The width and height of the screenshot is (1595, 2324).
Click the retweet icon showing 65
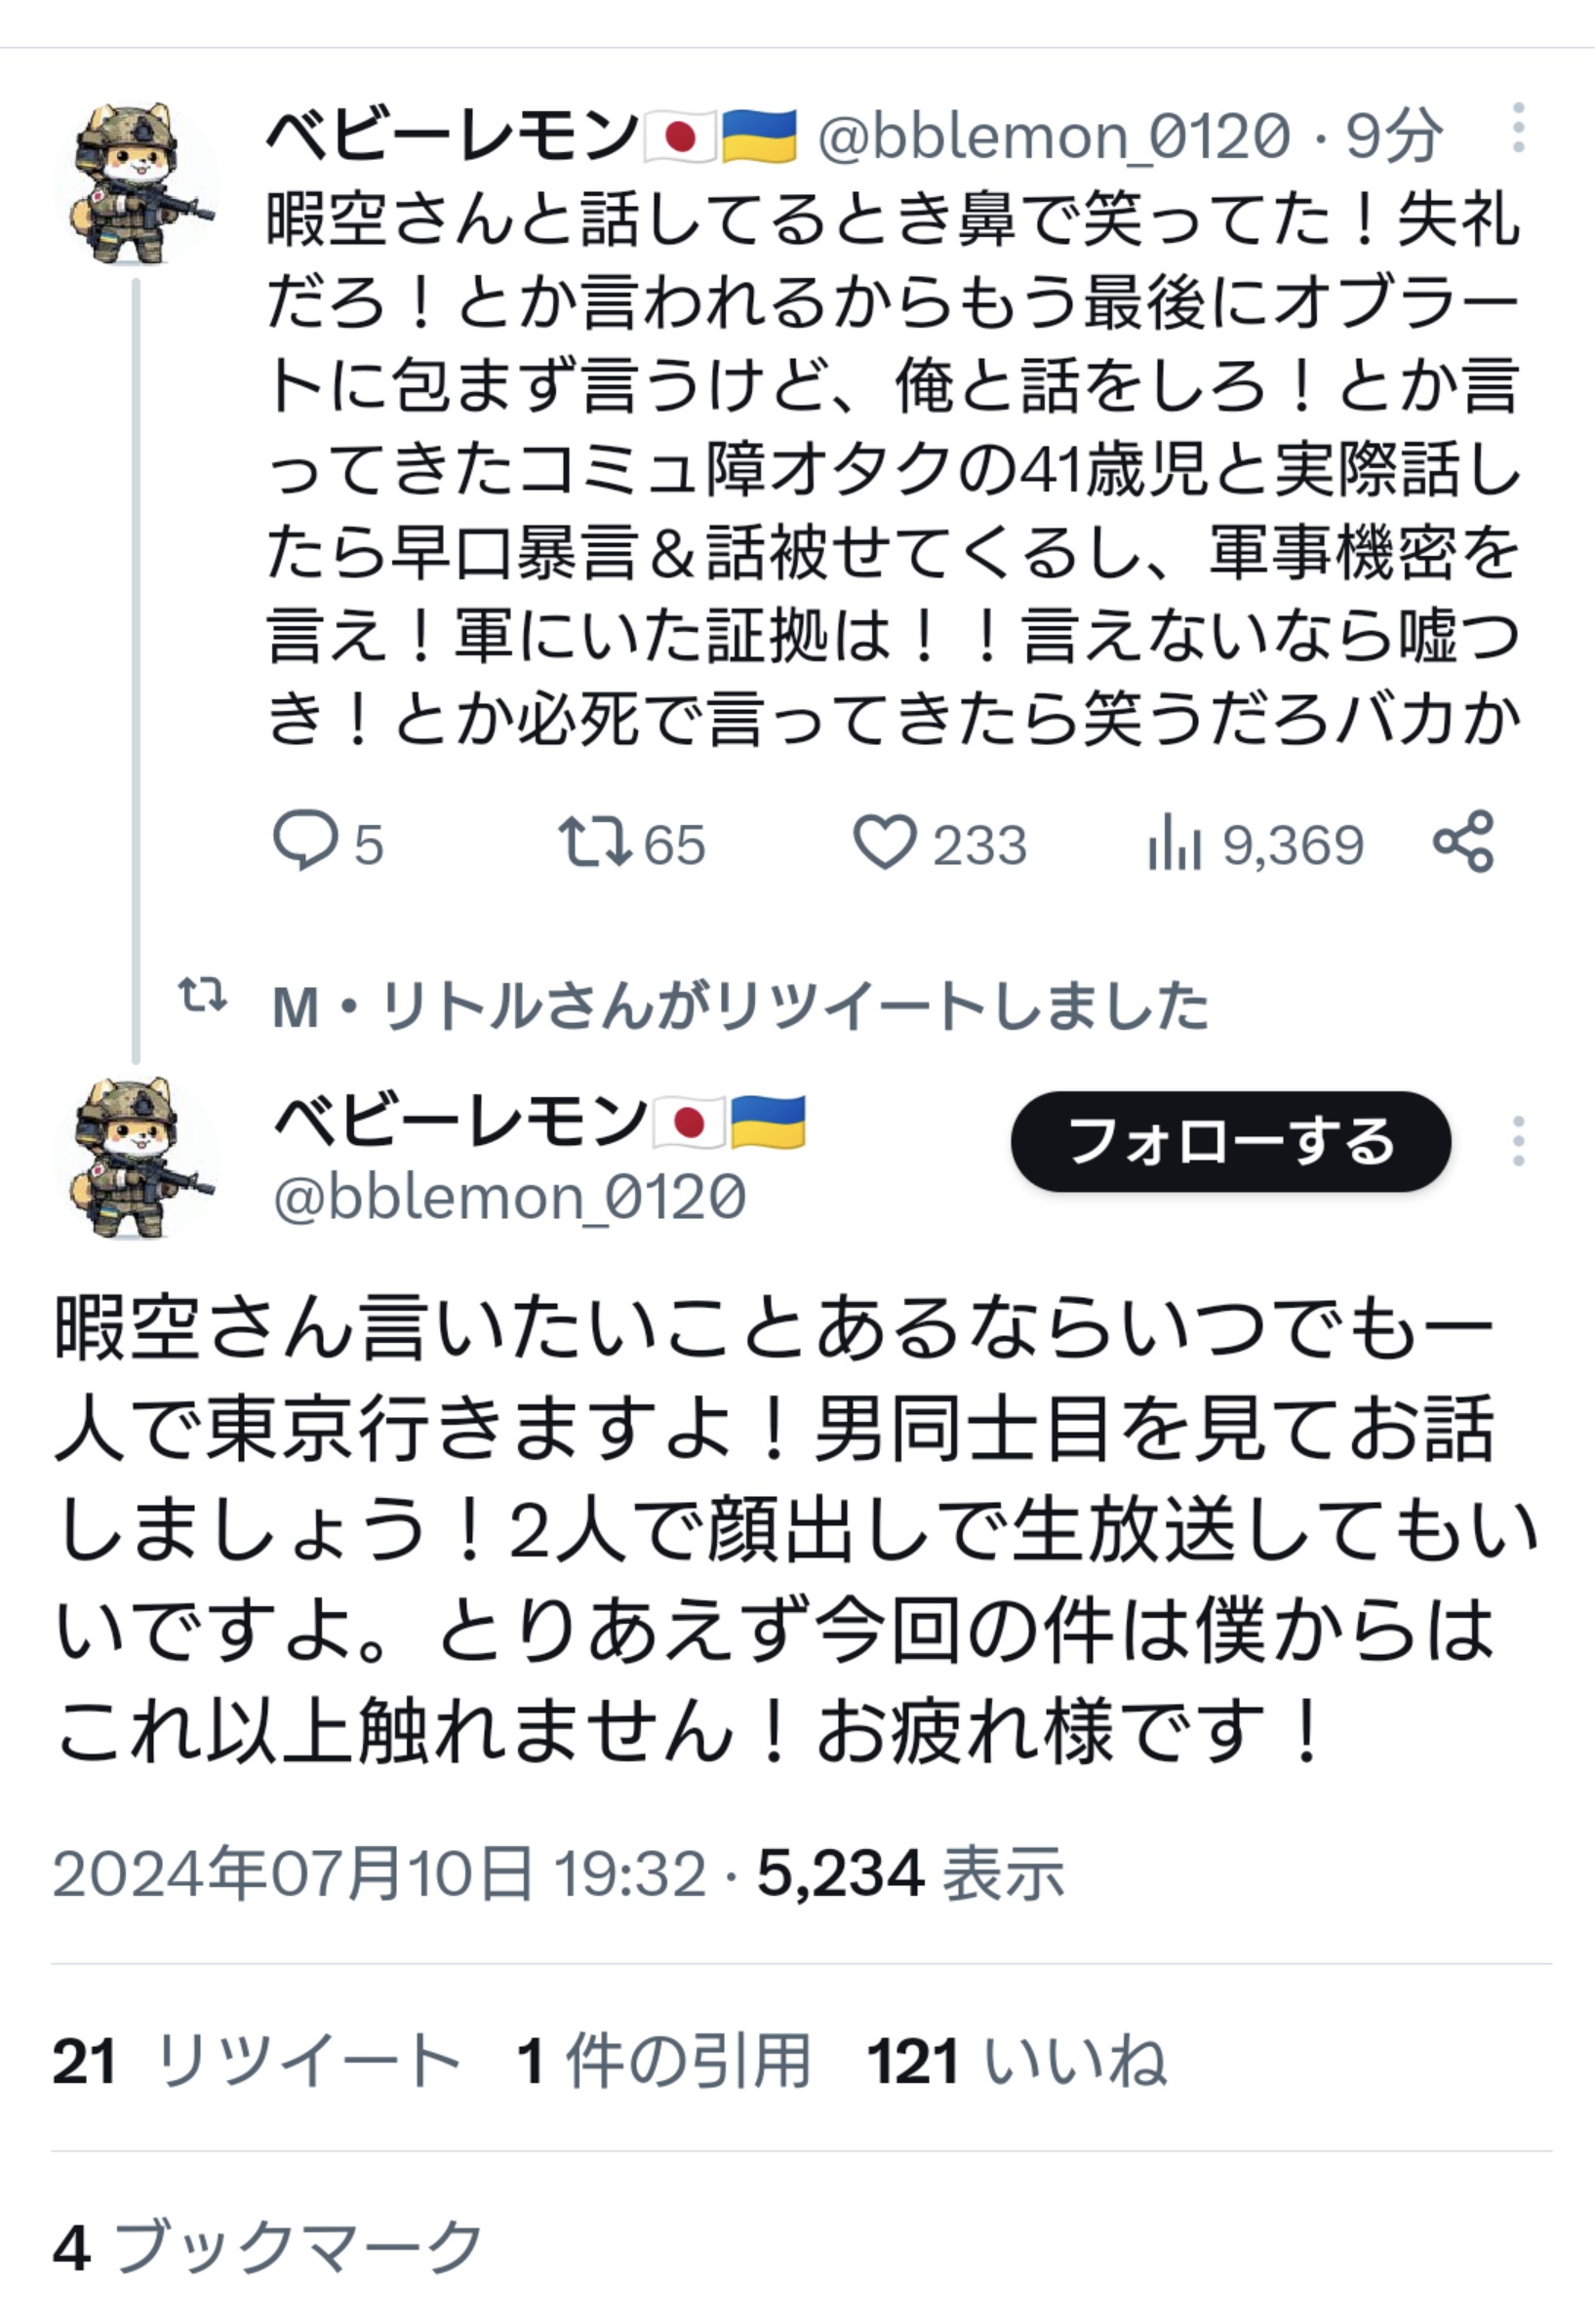click(x=595, y=841)
